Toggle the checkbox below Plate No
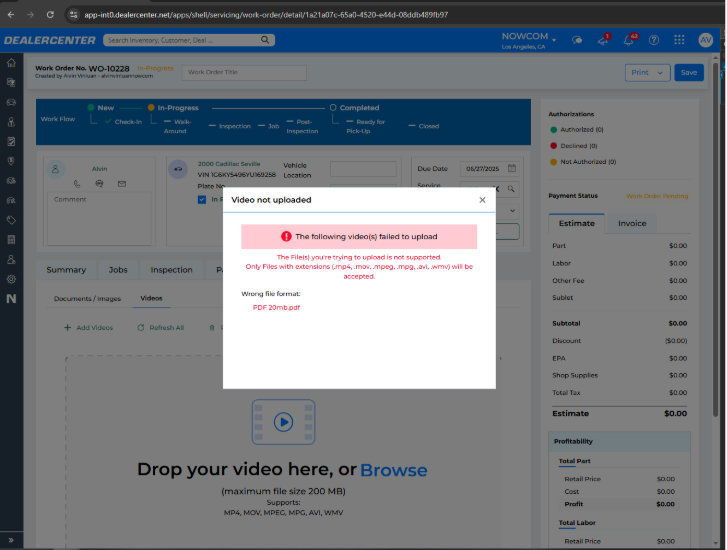The height and width of the screenshot is (550, 727). [x=202, y=199]
